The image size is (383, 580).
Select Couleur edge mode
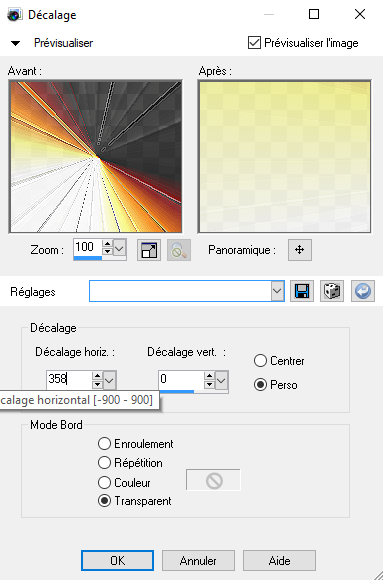(104, 482)
